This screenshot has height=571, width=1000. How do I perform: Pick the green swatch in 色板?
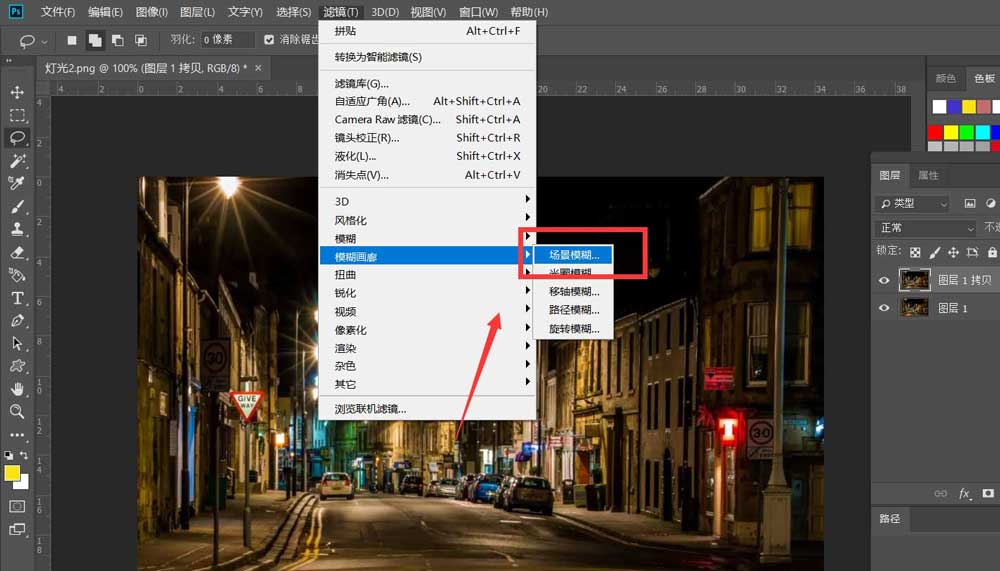point(966,132)
